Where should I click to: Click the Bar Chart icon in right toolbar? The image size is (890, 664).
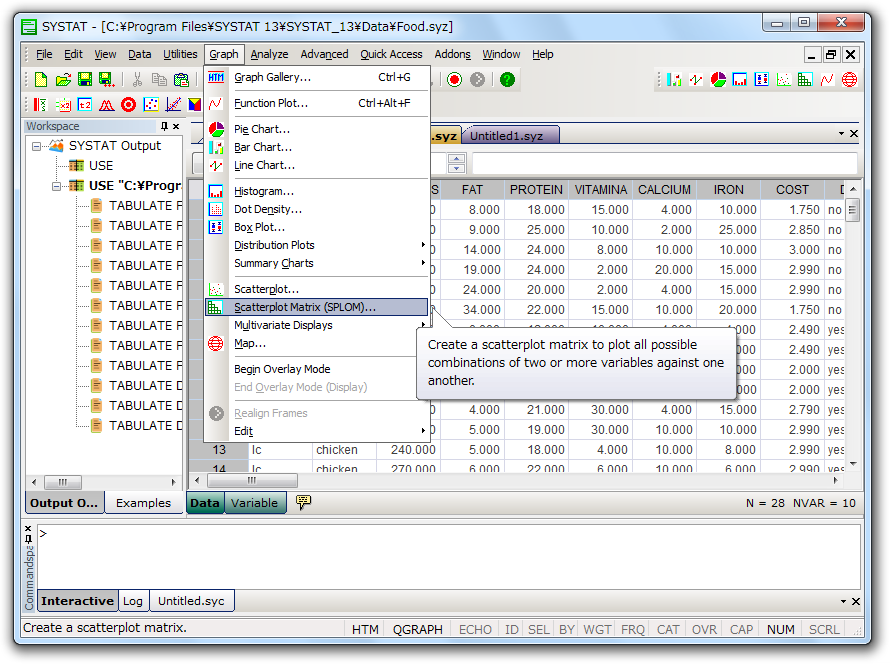click(674, 80)
